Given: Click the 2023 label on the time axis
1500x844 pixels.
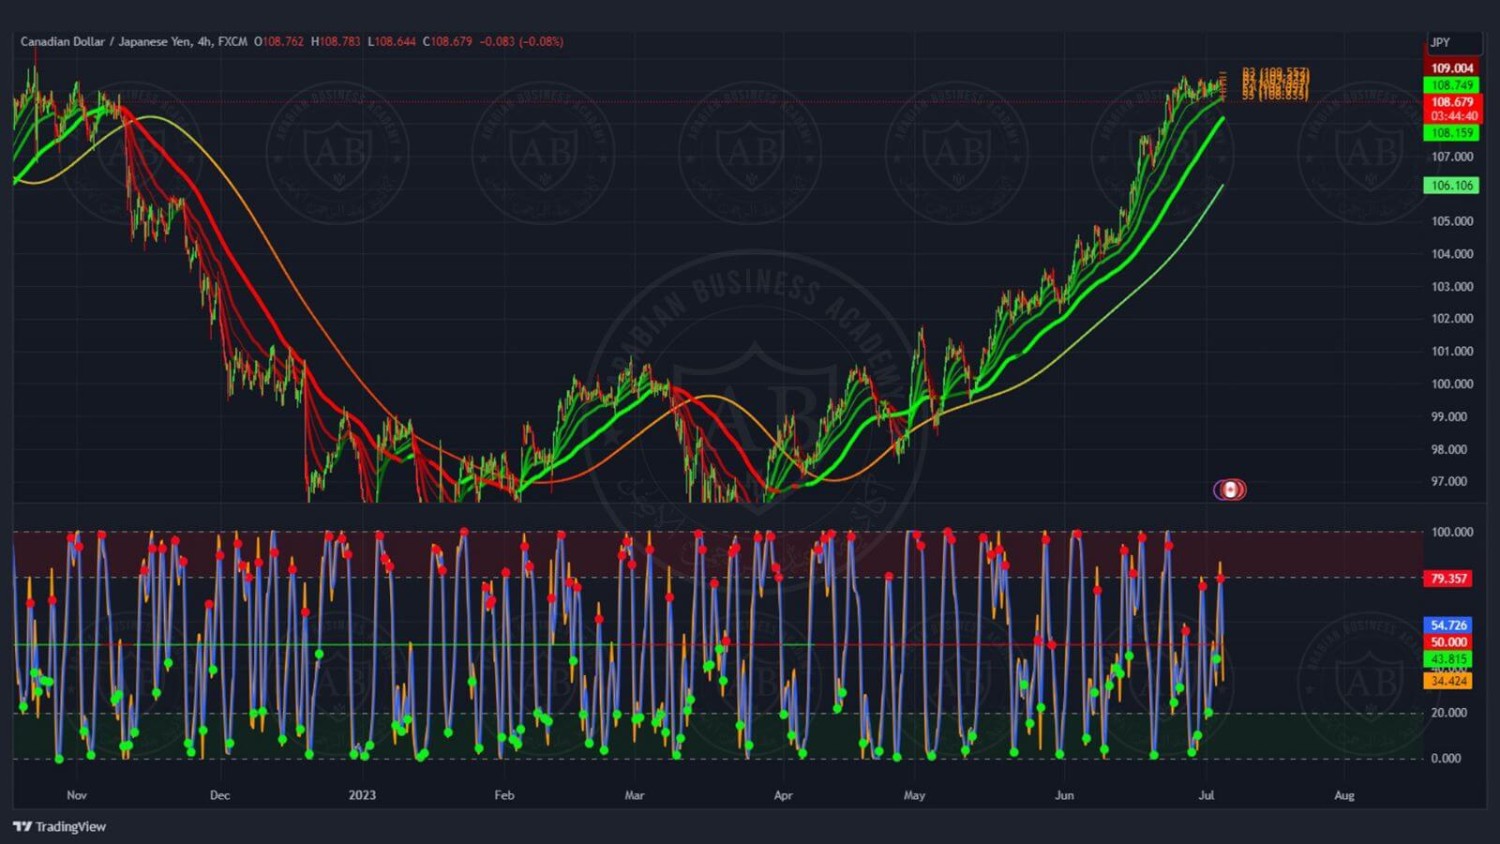Looking at the screenshot, I should point(362,795).
